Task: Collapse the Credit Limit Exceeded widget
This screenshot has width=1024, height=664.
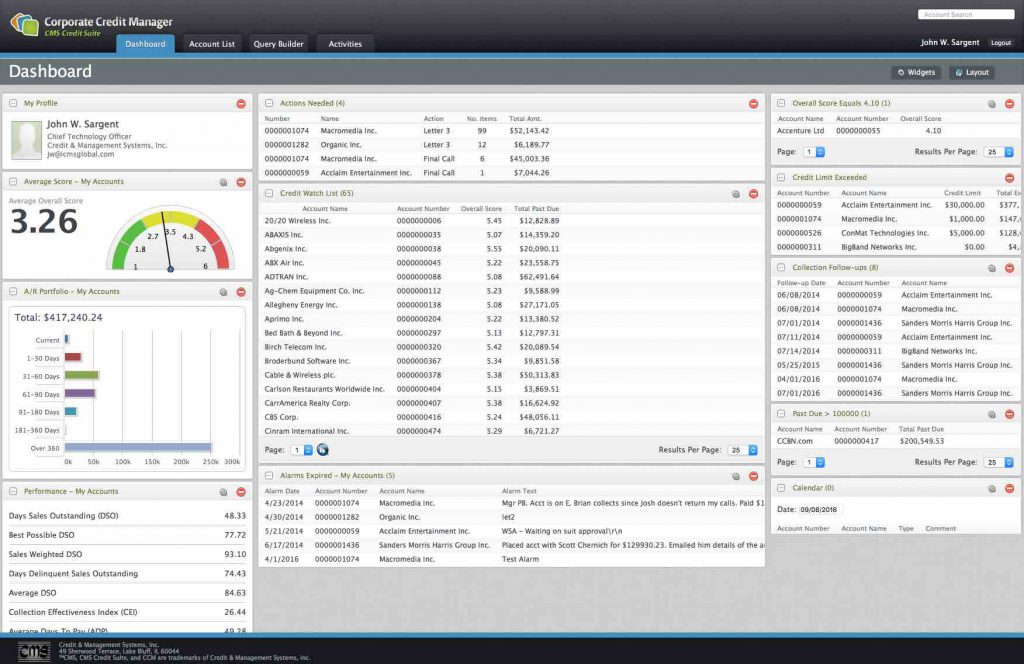Action: coord(781,177)
